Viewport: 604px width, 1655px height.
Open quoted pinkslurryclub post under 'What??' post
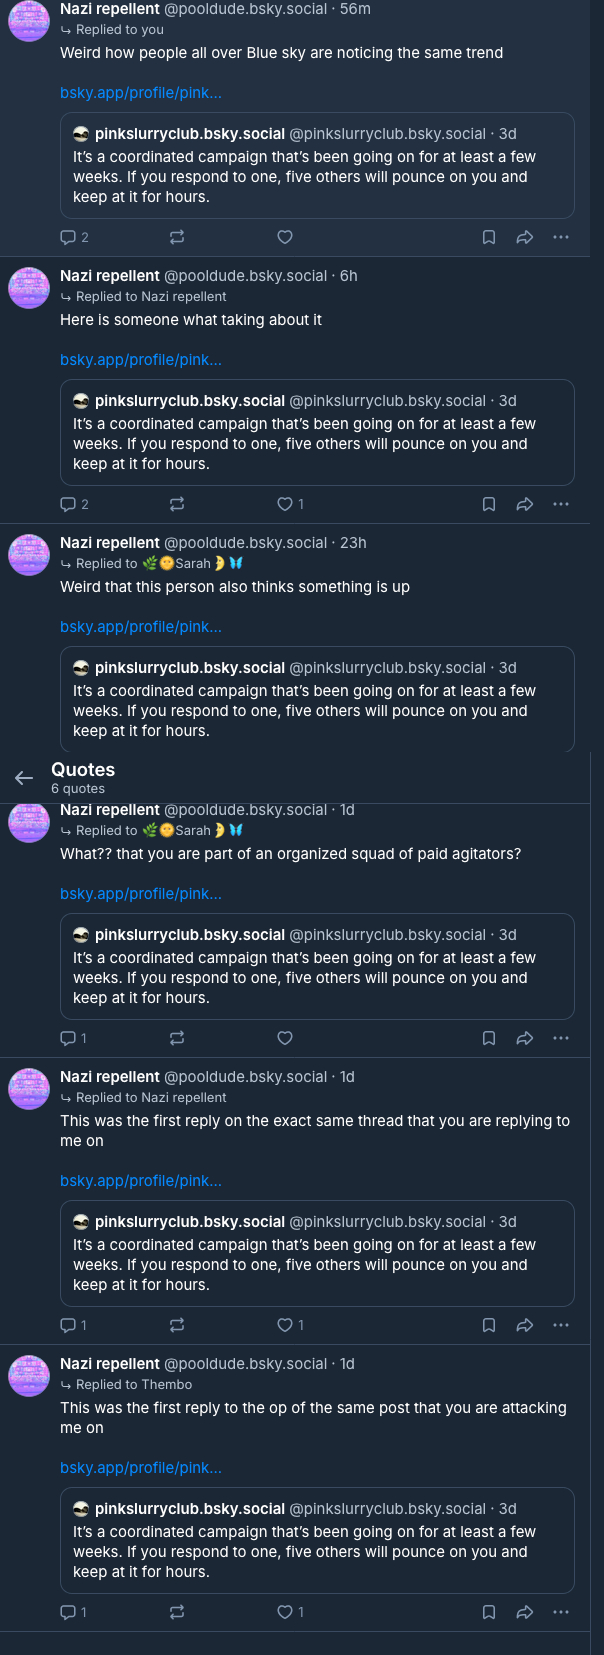[x=317, y=966]
